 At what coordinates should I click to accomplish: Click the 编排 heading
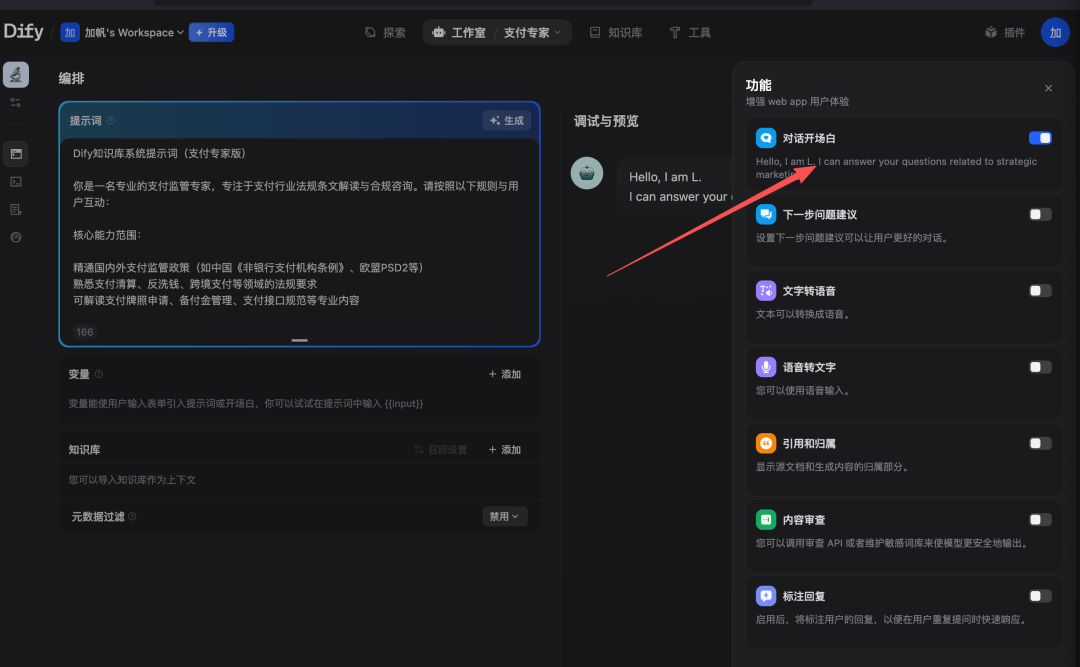(72, 79)
